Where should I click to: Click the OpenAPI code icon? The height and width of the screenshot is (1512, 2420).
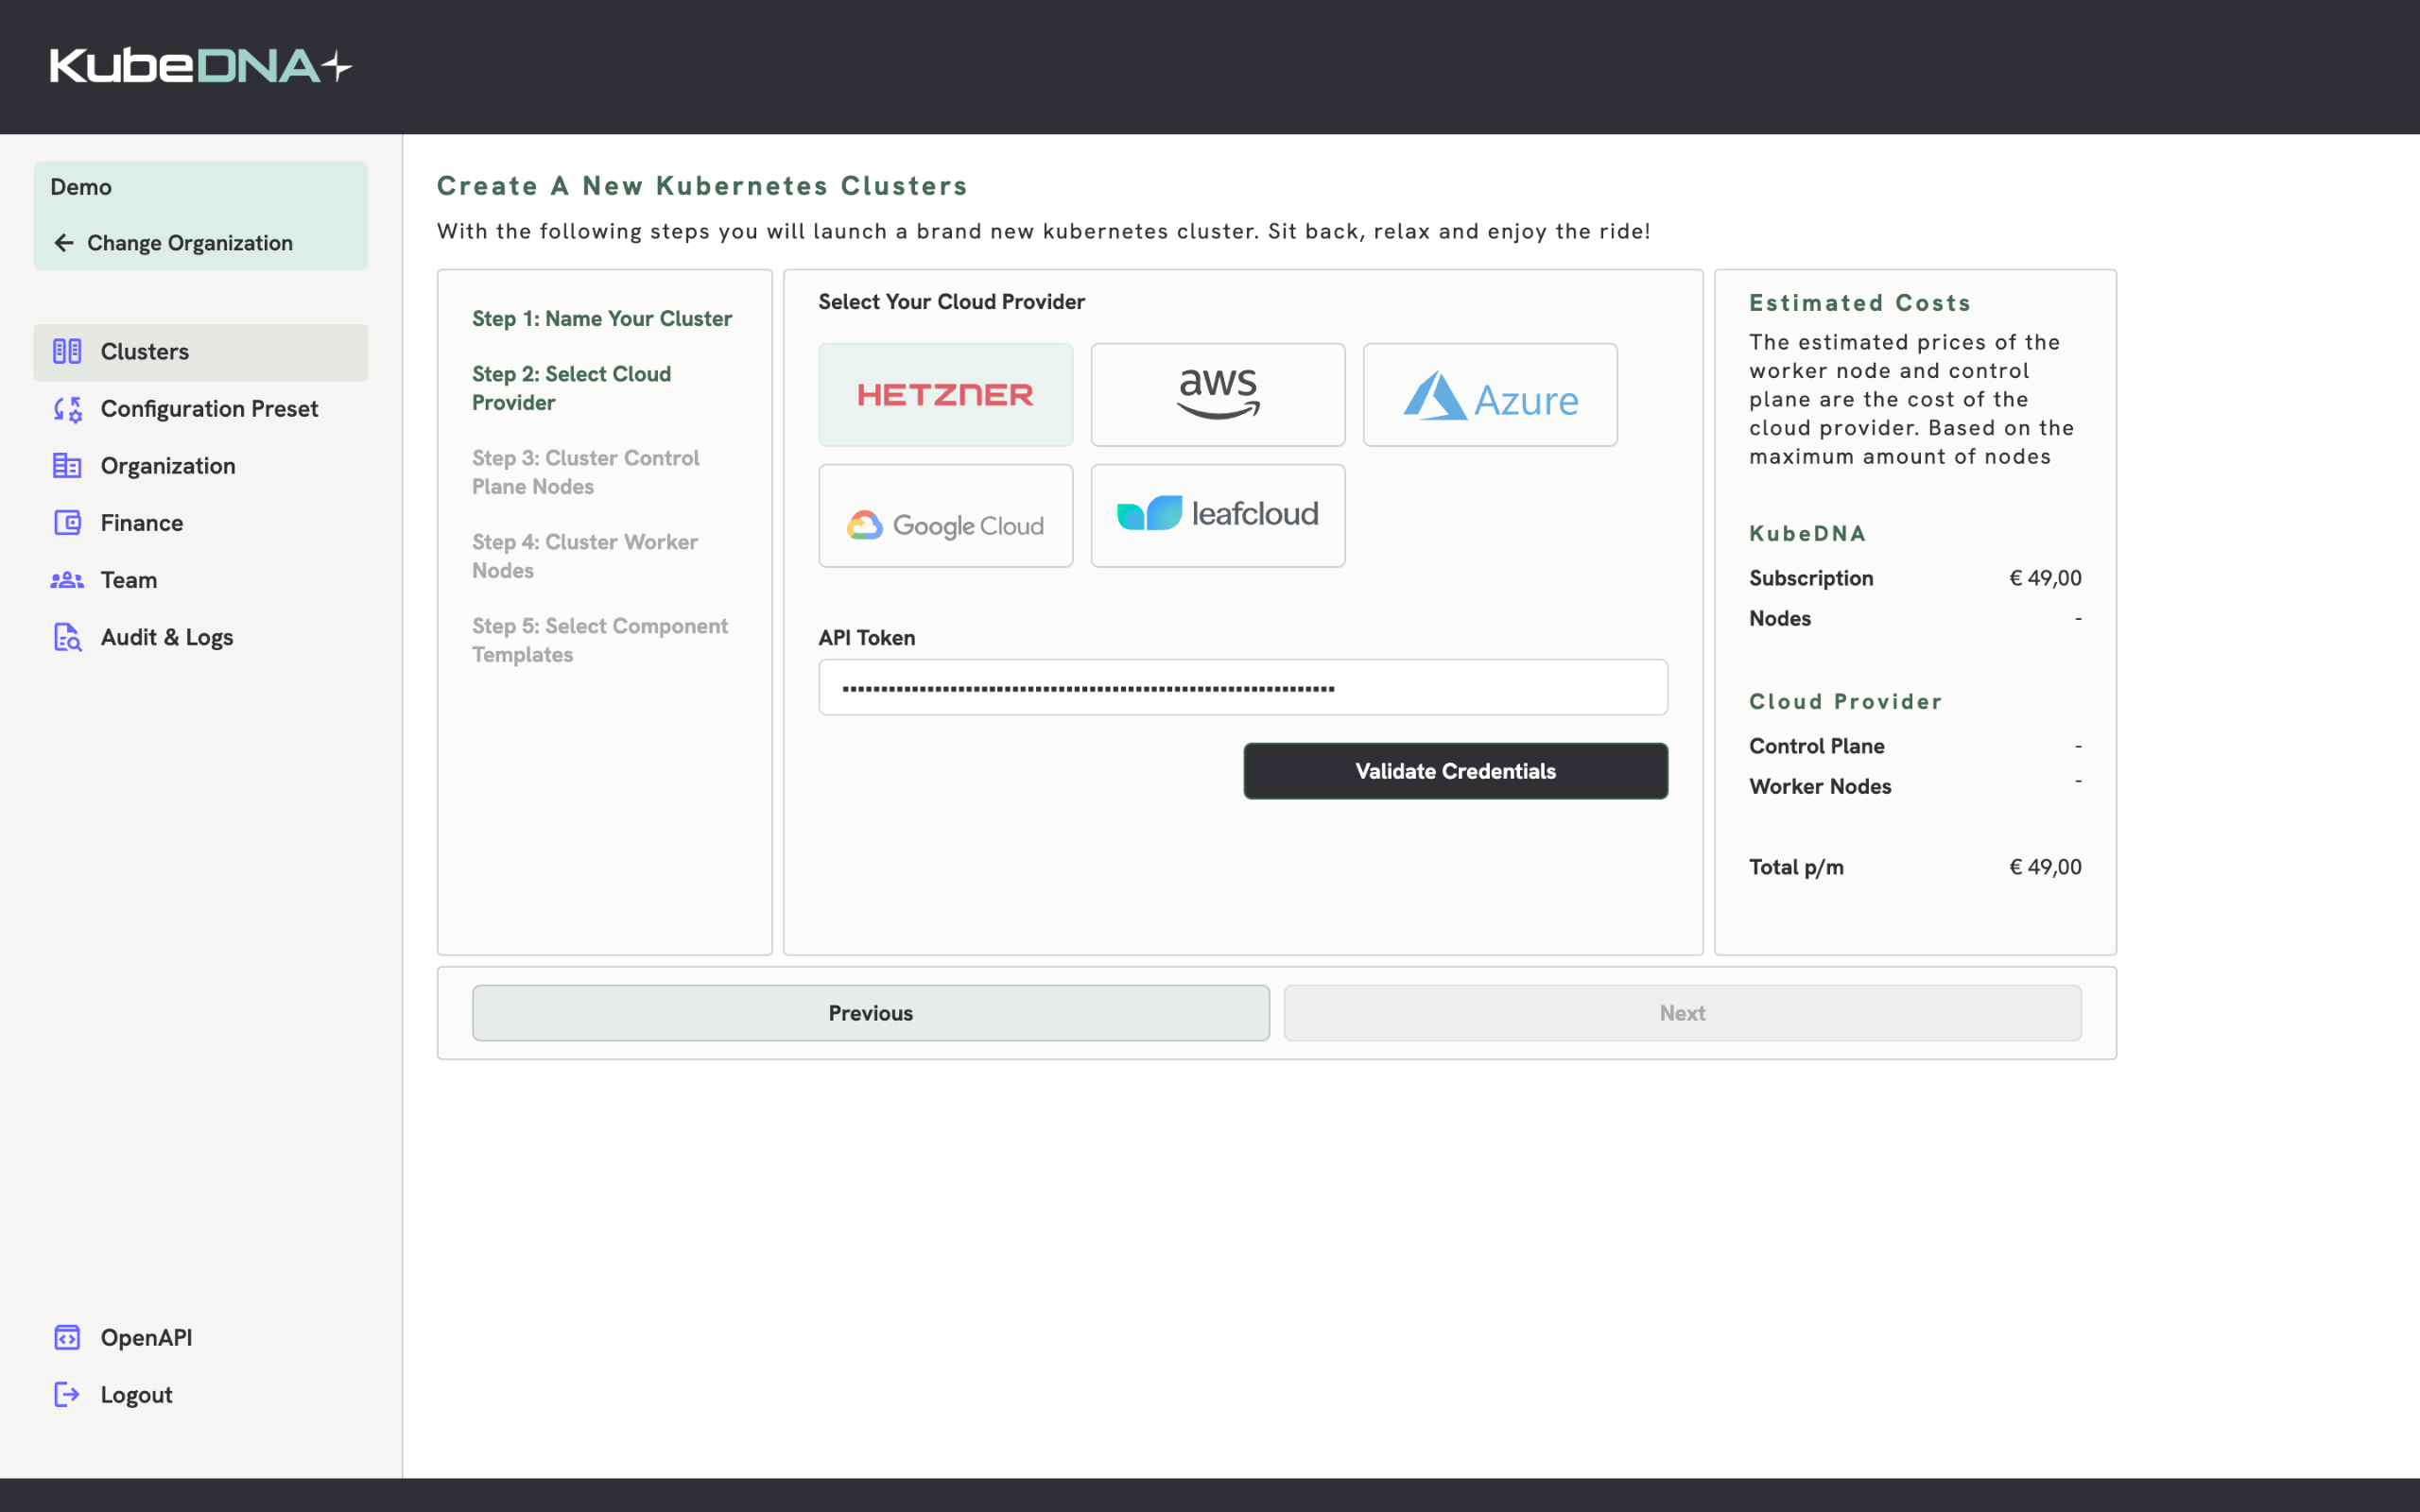tap(67, 1338)
